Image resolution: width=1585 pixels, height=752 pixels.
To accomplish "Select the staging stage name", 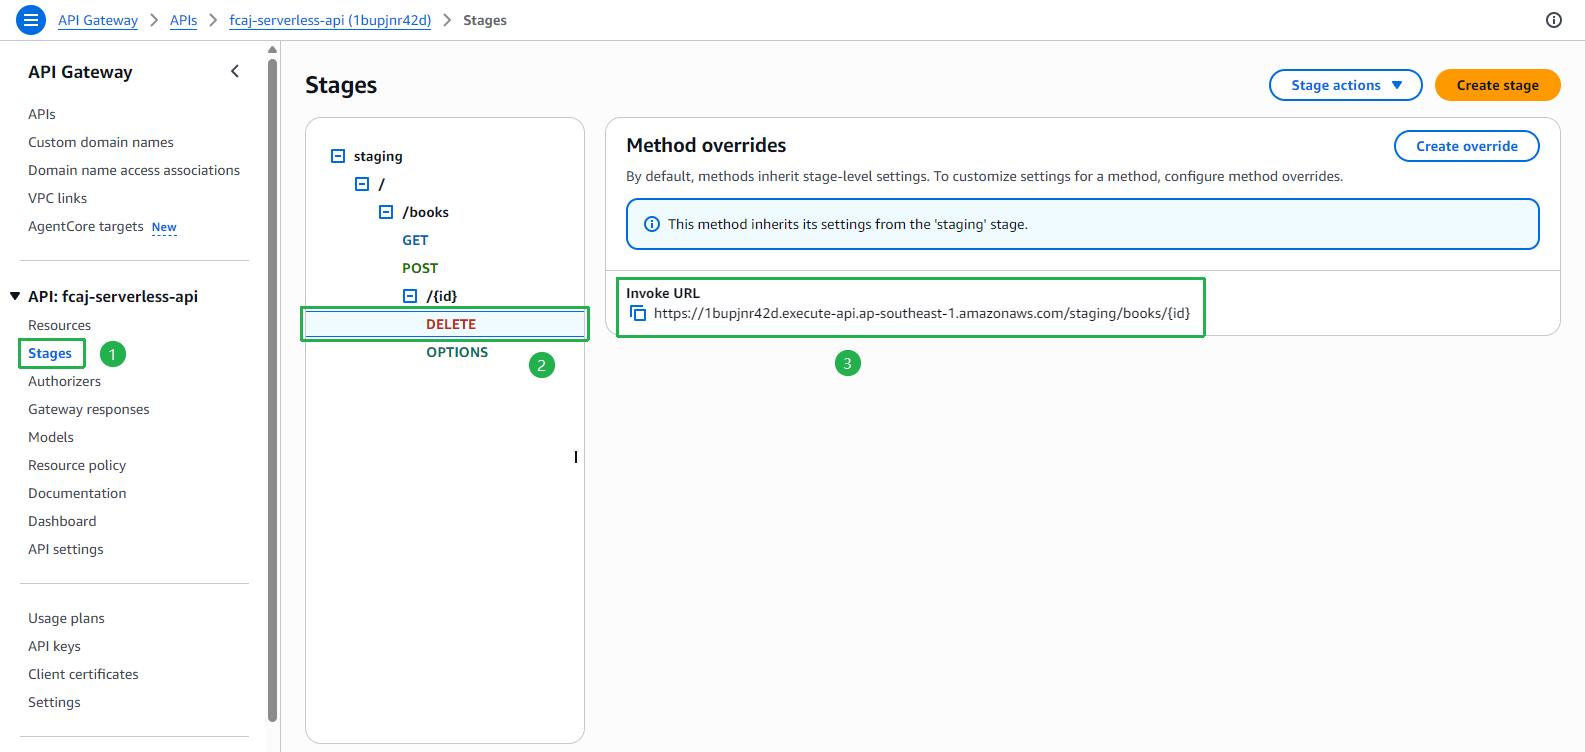I will click(378, 156).
